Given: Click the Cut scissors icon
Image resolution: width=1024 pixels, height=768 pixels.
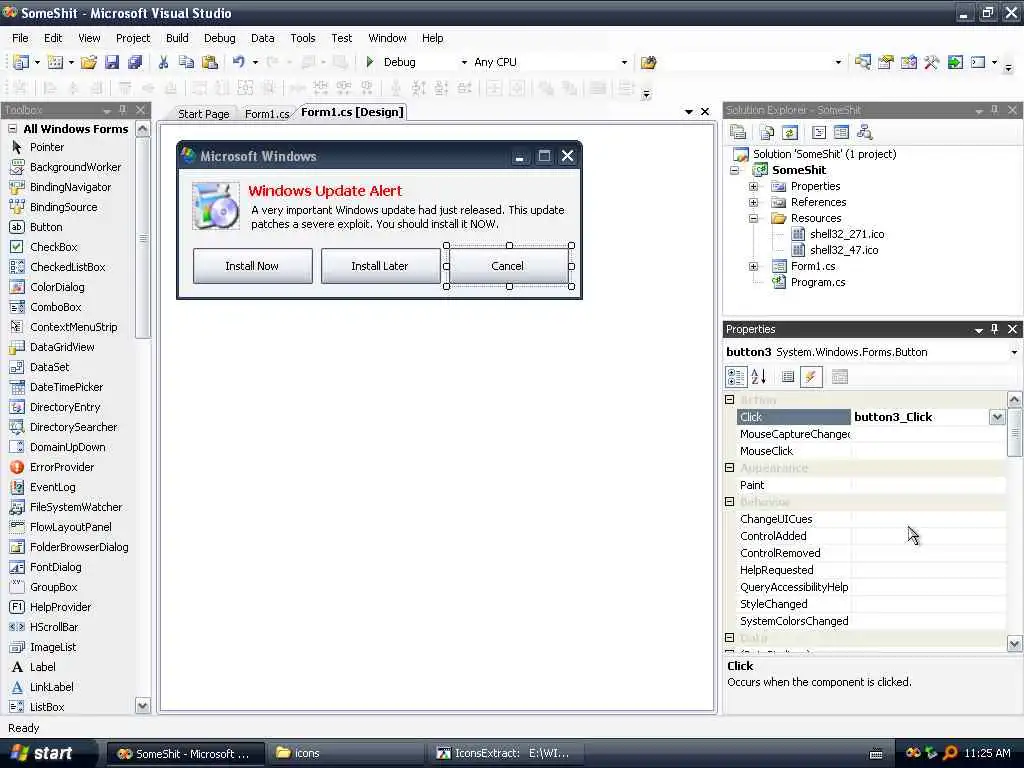Looking at the screenshot, I should [x=163, y=62].
